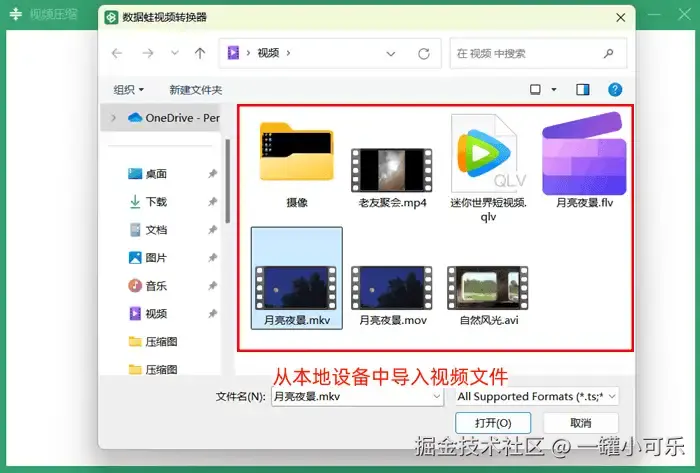
Task: Select the 迷你世界短视频.qlv file
Action: 488,167
